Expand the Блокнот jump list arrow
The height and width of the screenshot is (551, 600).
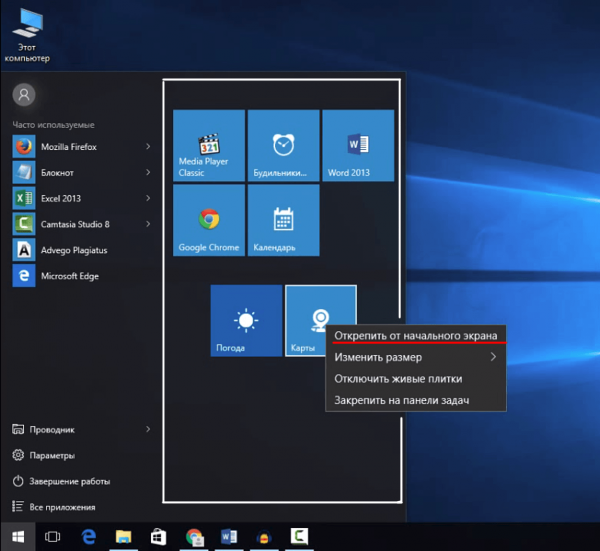(148, 173)
